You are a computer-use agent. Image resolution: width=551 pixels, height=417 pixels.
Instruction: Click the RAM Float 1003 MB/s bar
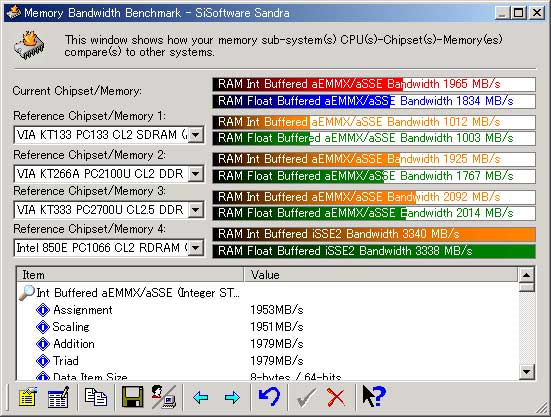coord(374,138)
